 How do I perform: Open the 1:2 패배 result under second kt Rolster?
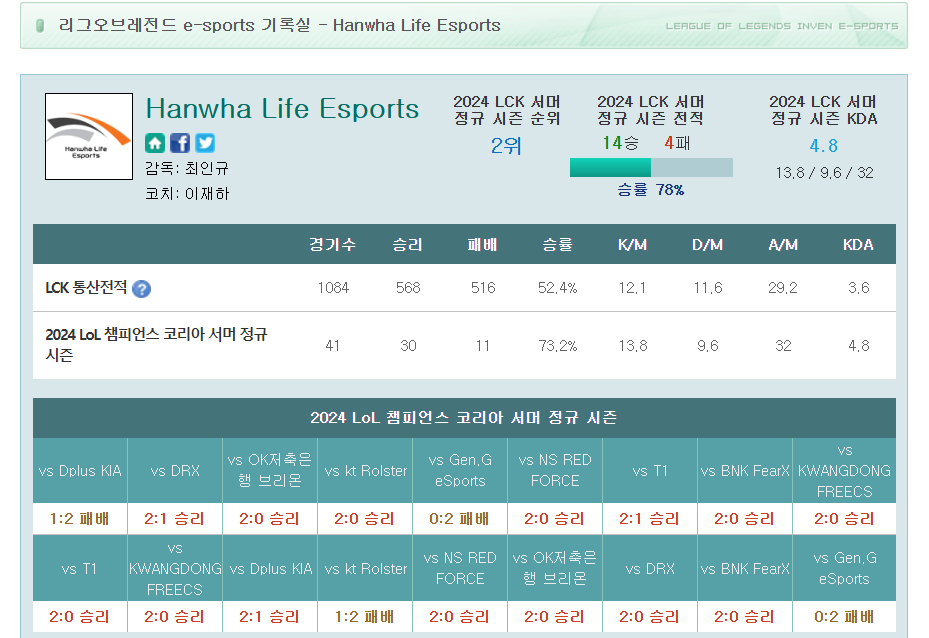click(x=365, y=617)
